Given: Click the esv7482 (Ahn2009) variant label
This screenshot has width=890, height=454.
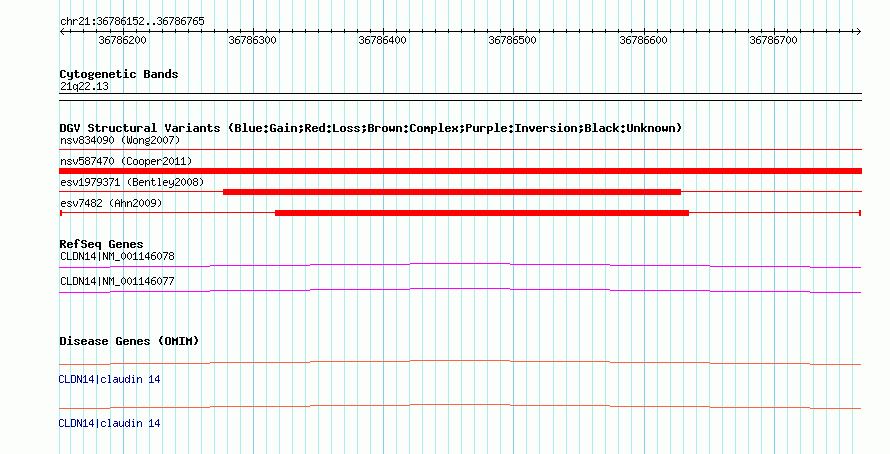Looking at the screenshot, I should click(x=111, y=203).
